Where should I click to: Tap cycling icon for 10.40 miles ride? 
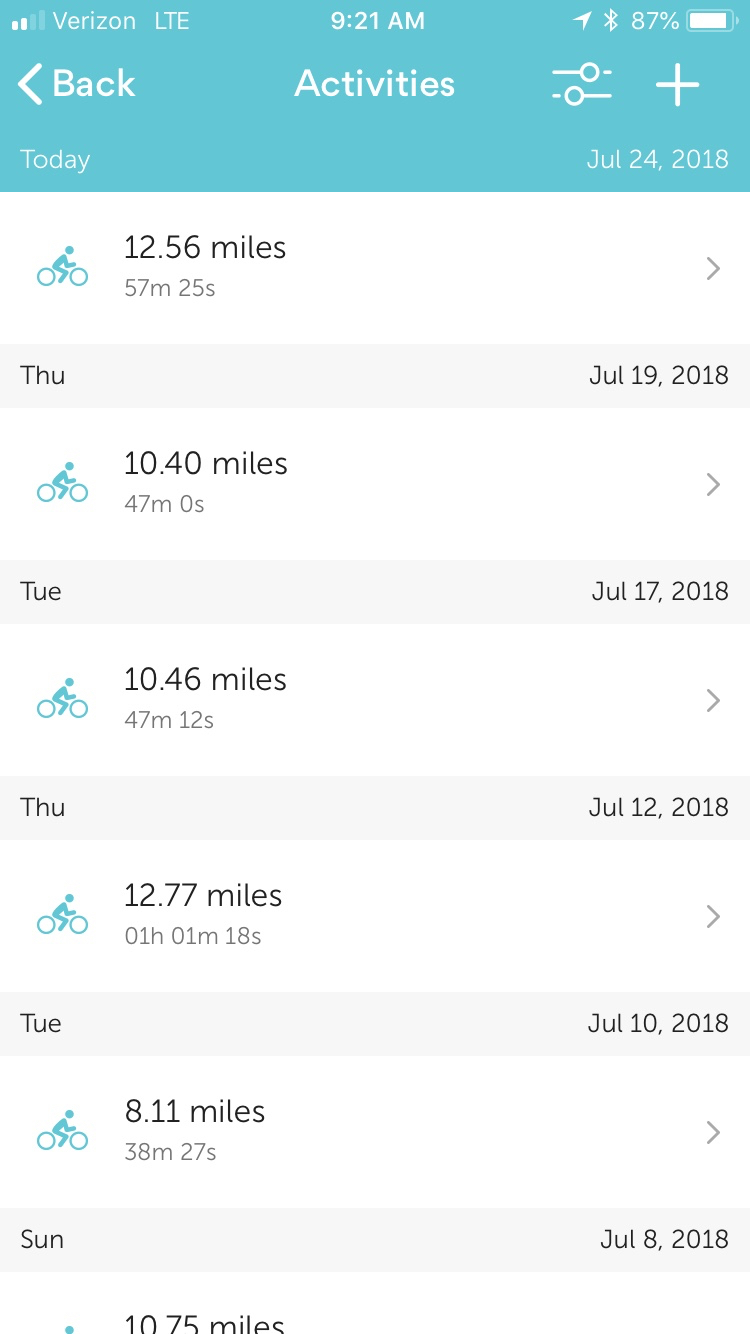[62, 483]
